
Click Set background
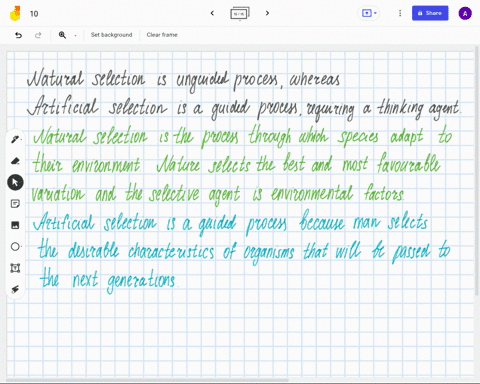pos(111,35)
